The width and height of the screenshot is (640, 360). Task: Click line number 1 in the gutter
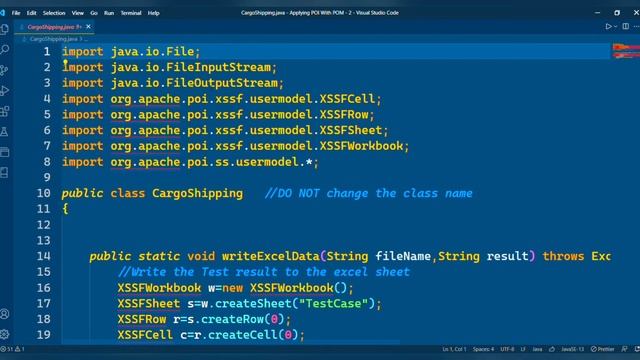point(47,52)
